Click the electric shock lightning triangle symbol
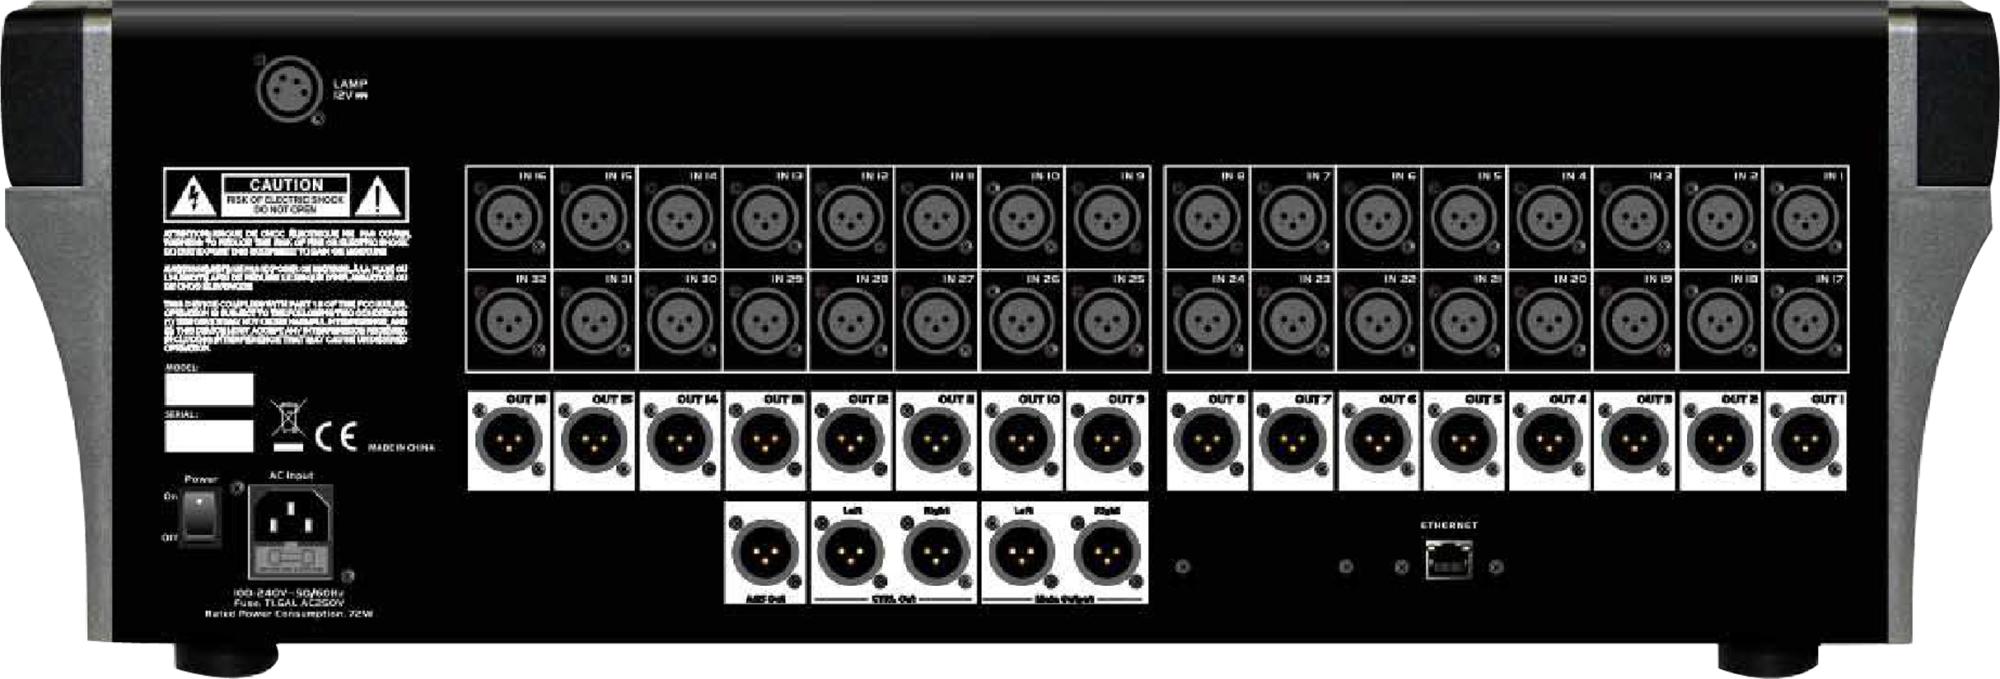 pos(191,197)
